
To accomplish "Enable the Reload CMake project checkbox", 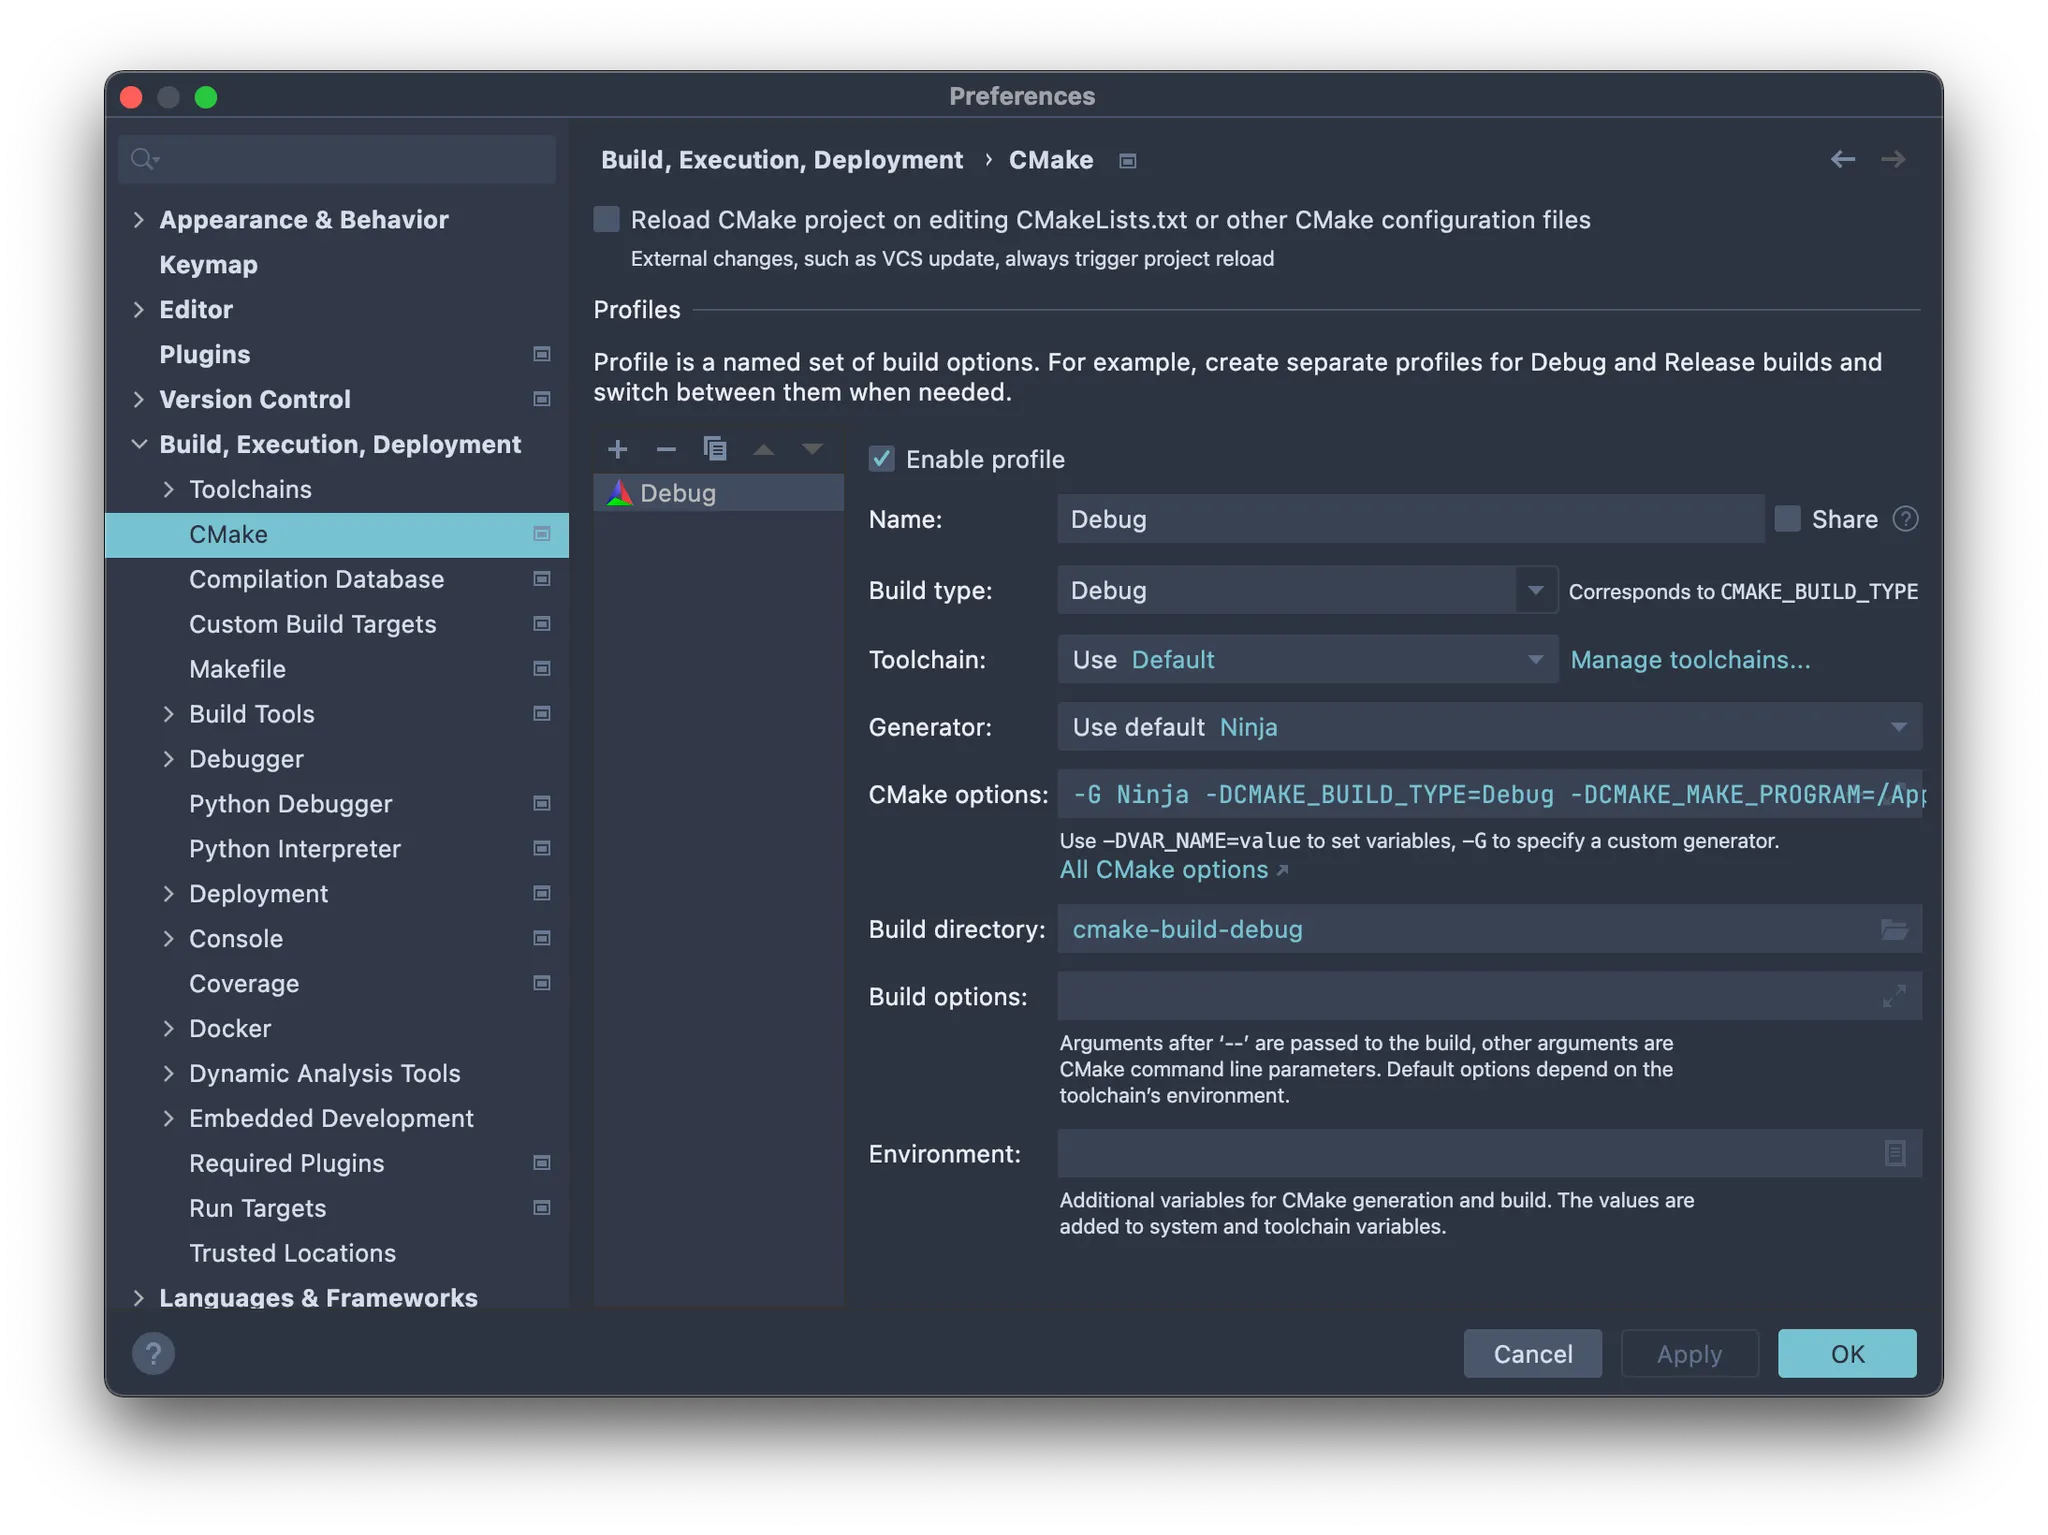I will (x=607, y=220).
